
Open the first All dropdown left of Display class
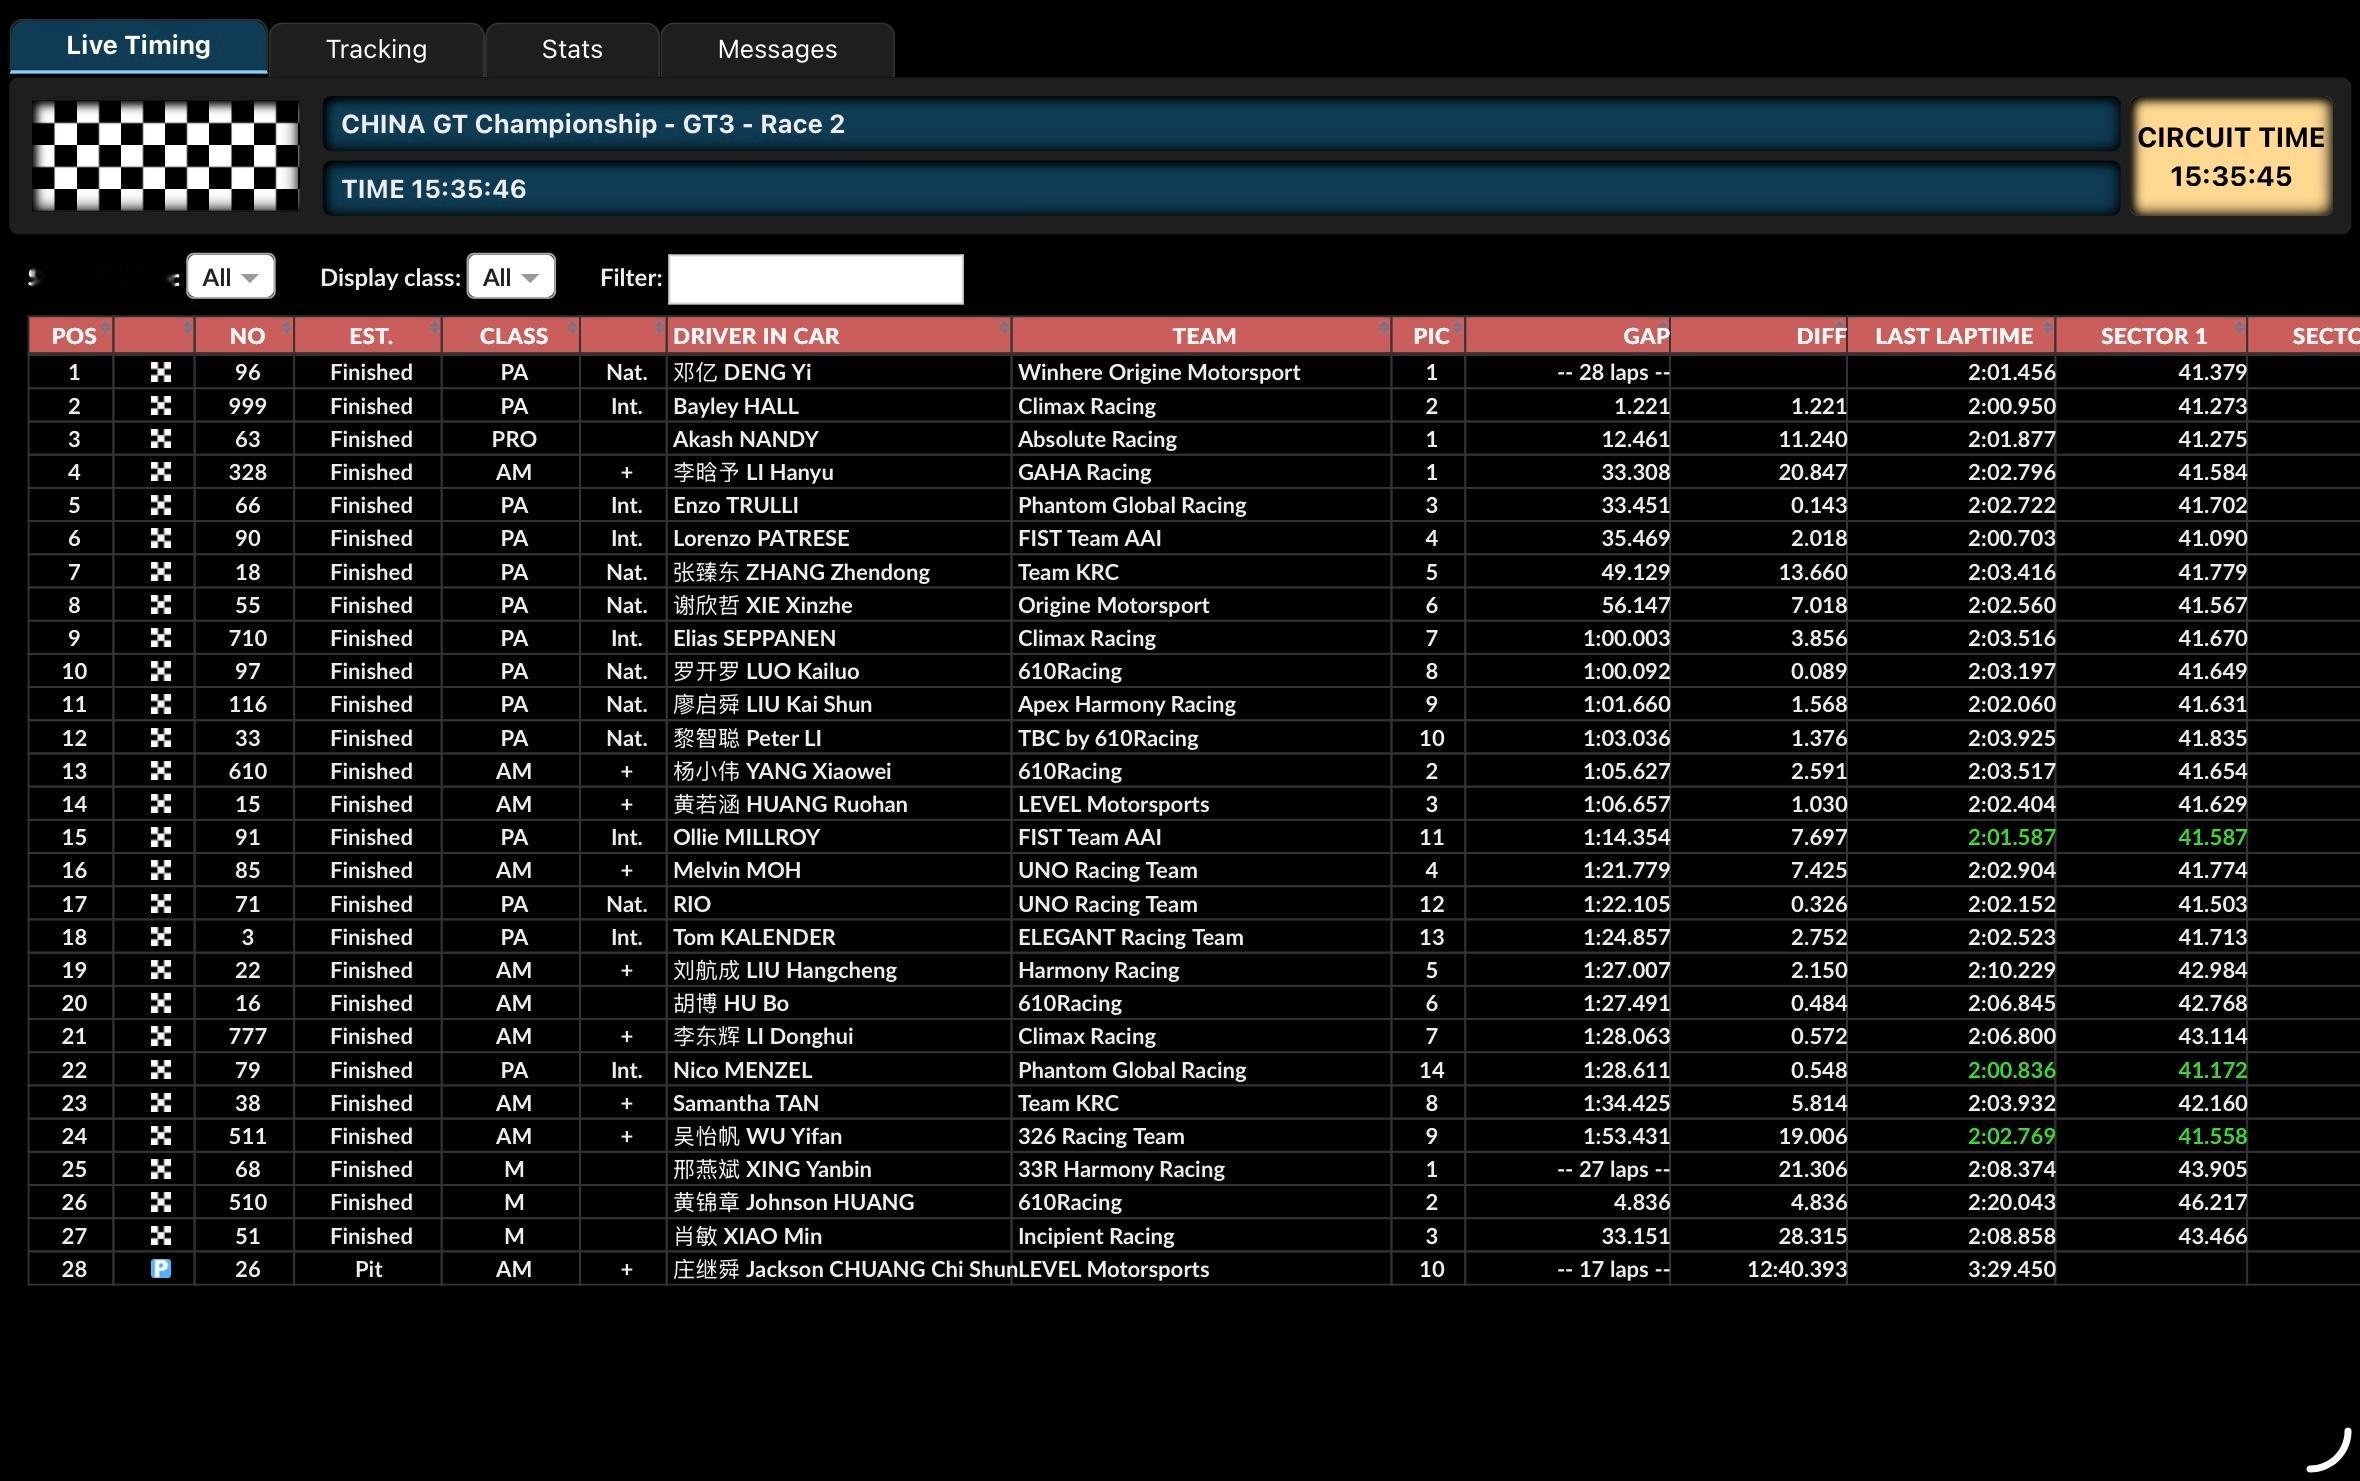pyautogui.click(x=231, y=277)
